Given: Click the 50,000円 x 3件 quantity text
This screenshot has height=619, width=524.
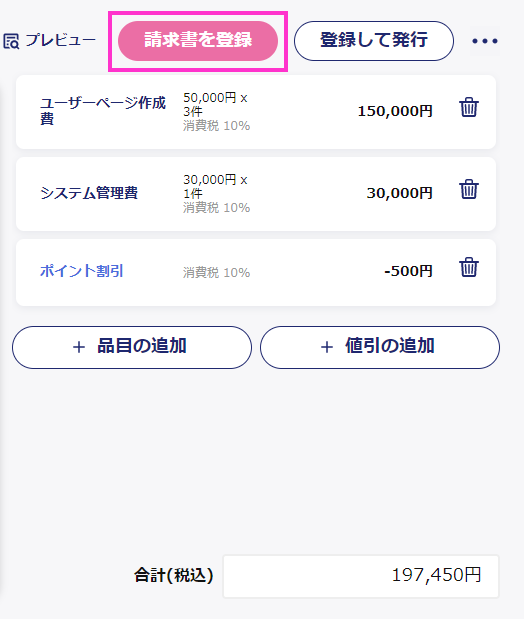Looking at the screenshot, I should (x=215, y=104).
